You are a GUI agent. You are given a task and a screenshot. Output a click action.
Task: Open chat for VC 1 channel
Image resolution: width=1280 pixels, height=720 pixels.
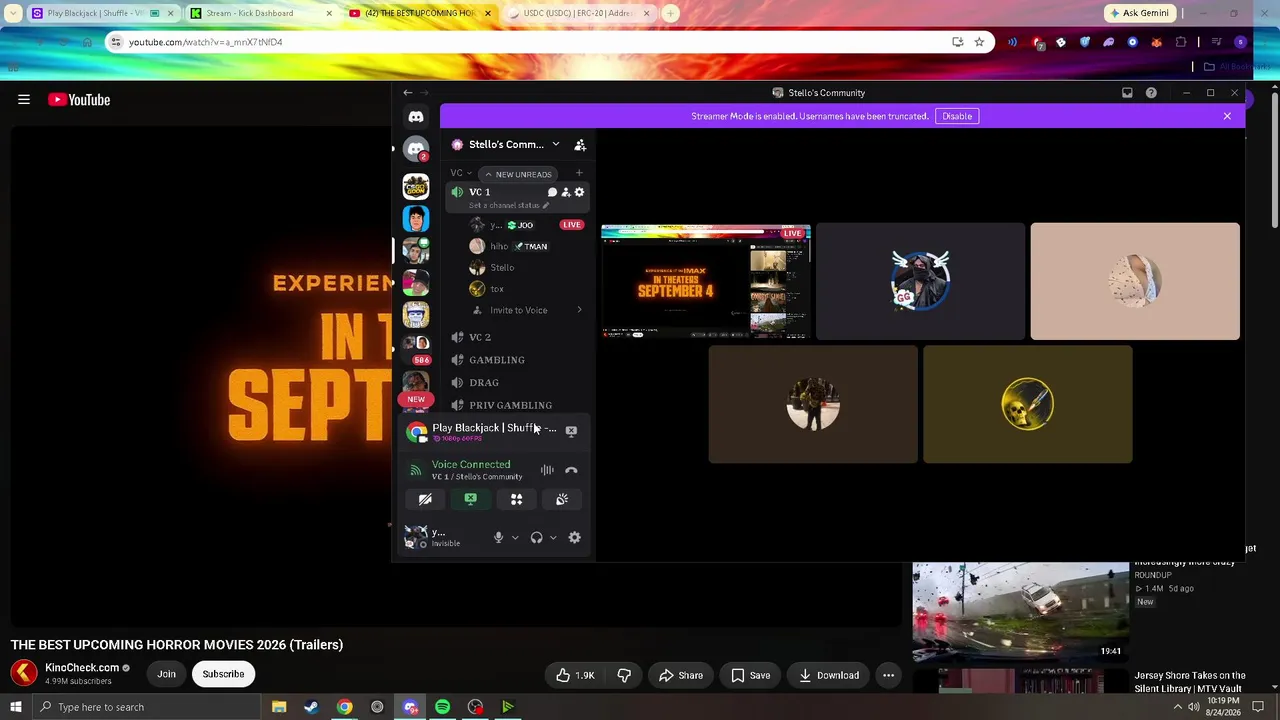[552, 192]
